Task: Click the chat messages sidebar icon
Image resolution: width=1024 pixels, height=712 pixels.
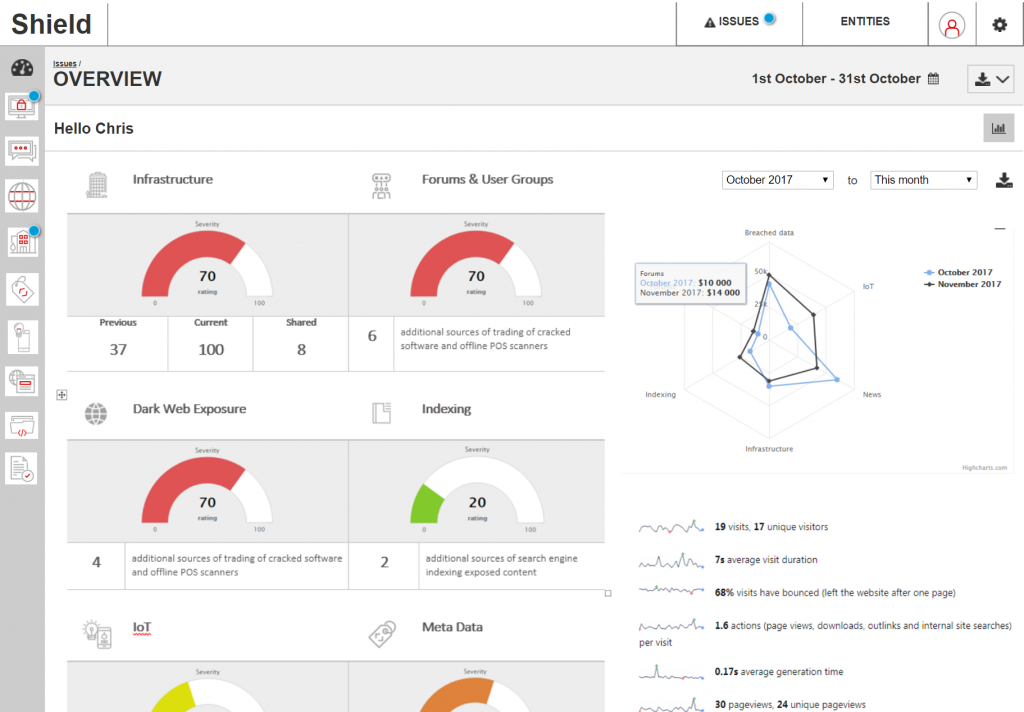Action: [x=22, y=150]
